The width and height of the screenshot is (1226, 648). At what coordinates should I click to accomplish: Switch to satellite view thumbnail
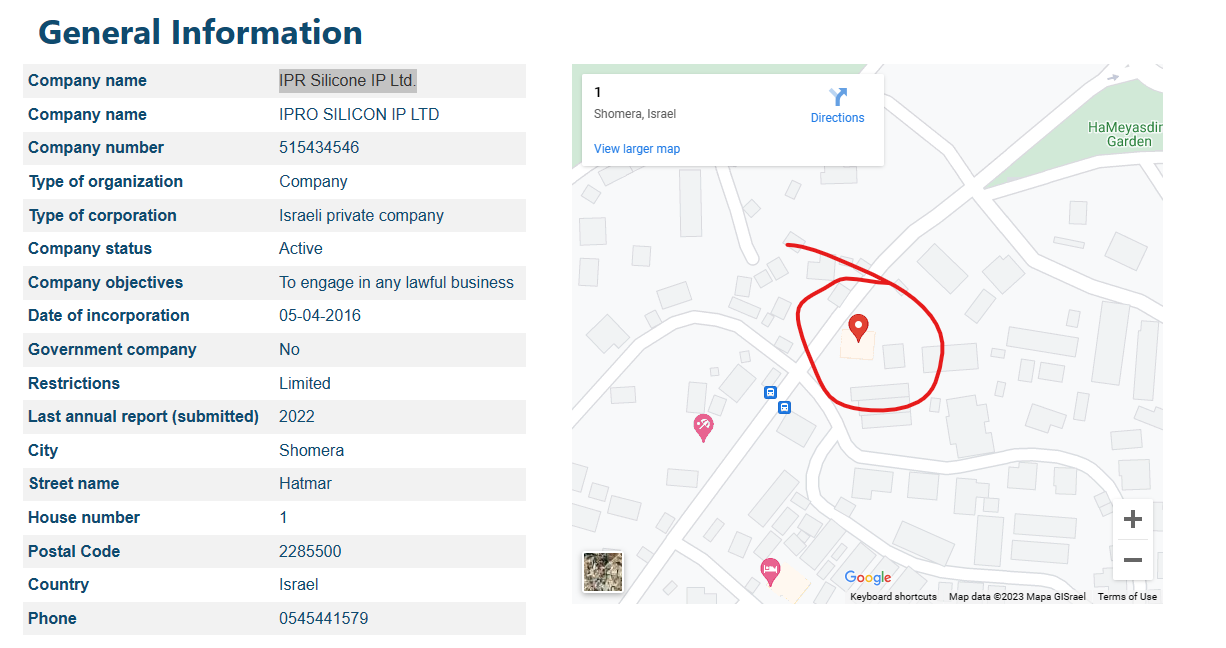coord(603,572)
